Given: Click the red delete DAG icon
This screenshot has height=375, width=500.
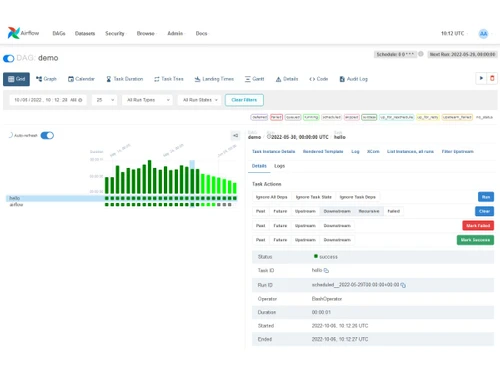Looking at the screenshot, I should point(492,78).
